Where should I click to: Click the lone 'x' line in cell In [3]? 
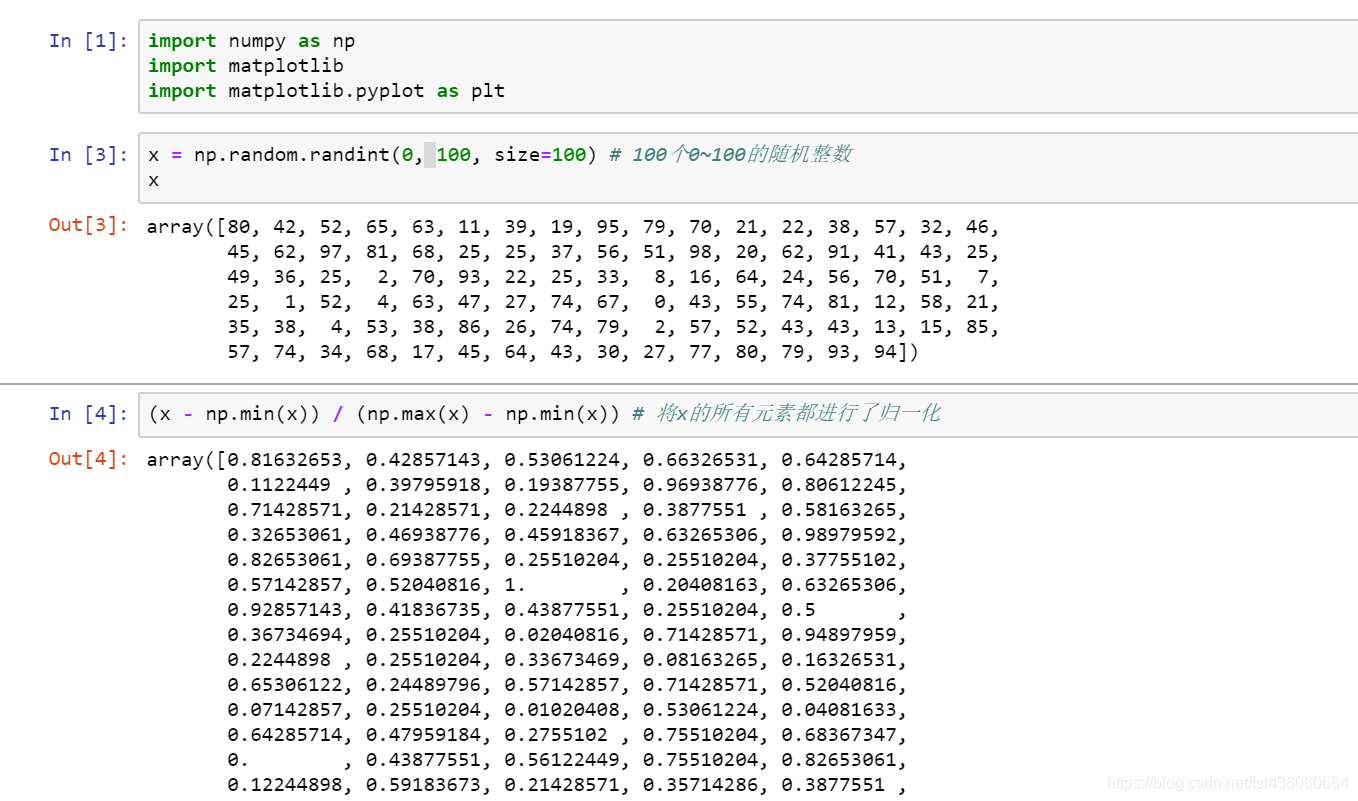153,180
